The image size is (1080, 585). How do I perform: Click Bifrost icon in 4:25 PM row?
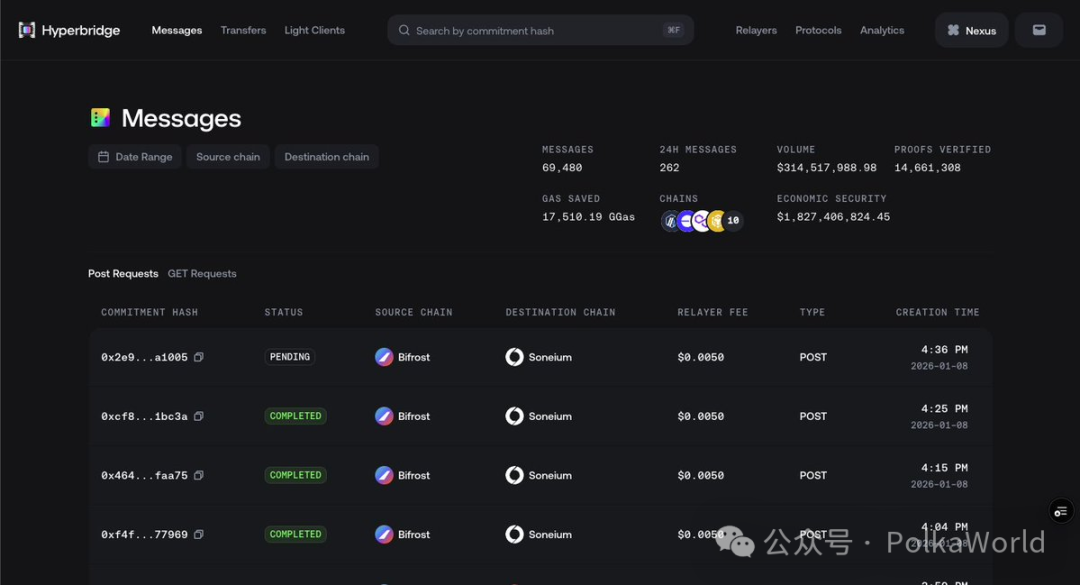[384, 416]
